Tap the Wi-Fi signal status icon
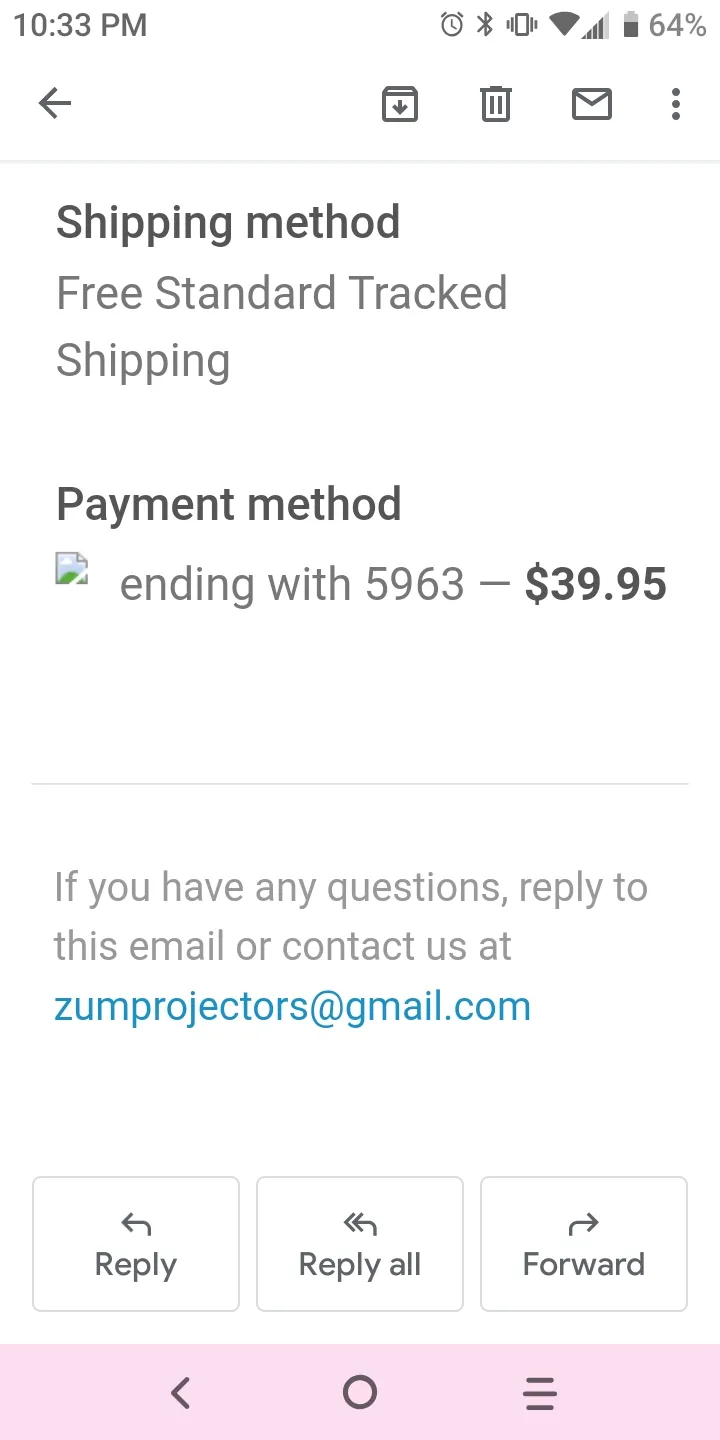 (565, 25)
